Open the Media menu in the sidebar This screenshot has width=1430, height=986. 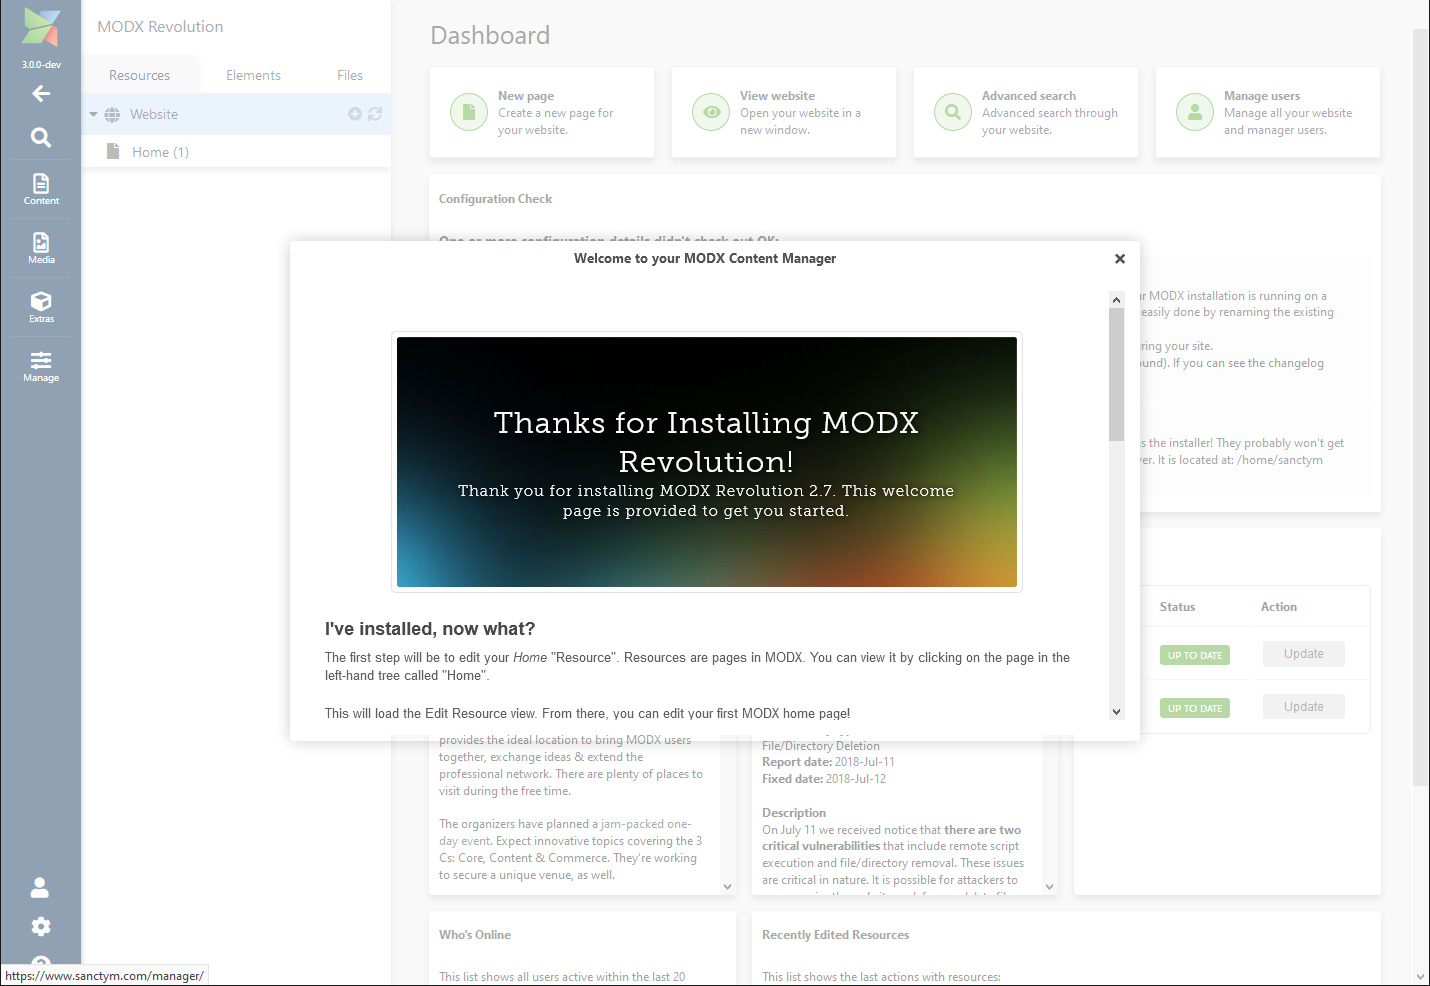(x=41, y=248)
